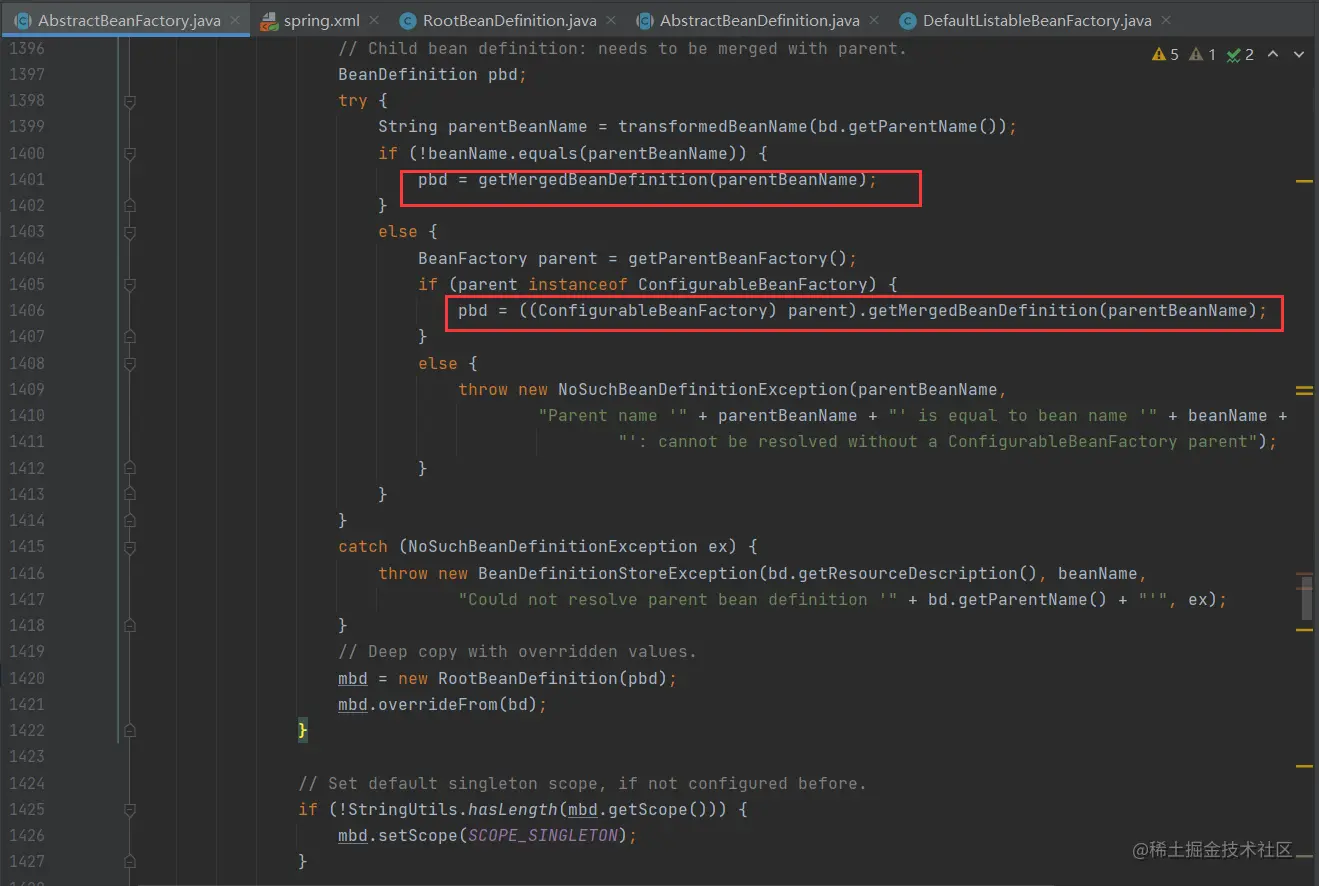
Task: Jump to next highlighted problem arrow
Action: pyautogui.click(x=1300, y=55)
